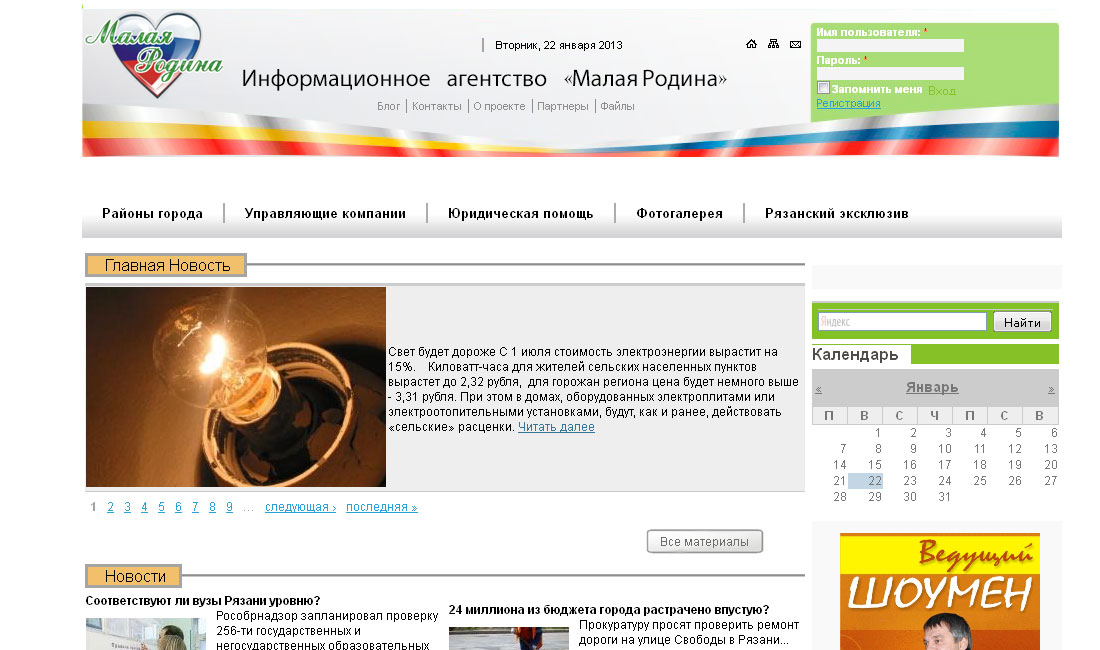Open the Файлы menu link
Viewport: 1100px width, 650px height.
click(617, 106)
